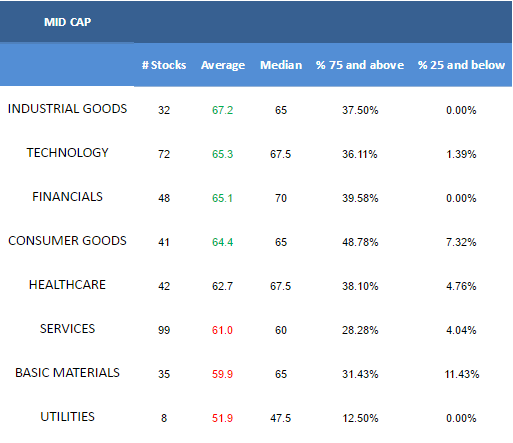Click the HEALTHCARE sector label
Screen dimensions: 513x443
pyautogui.click(x=67, y=285)
